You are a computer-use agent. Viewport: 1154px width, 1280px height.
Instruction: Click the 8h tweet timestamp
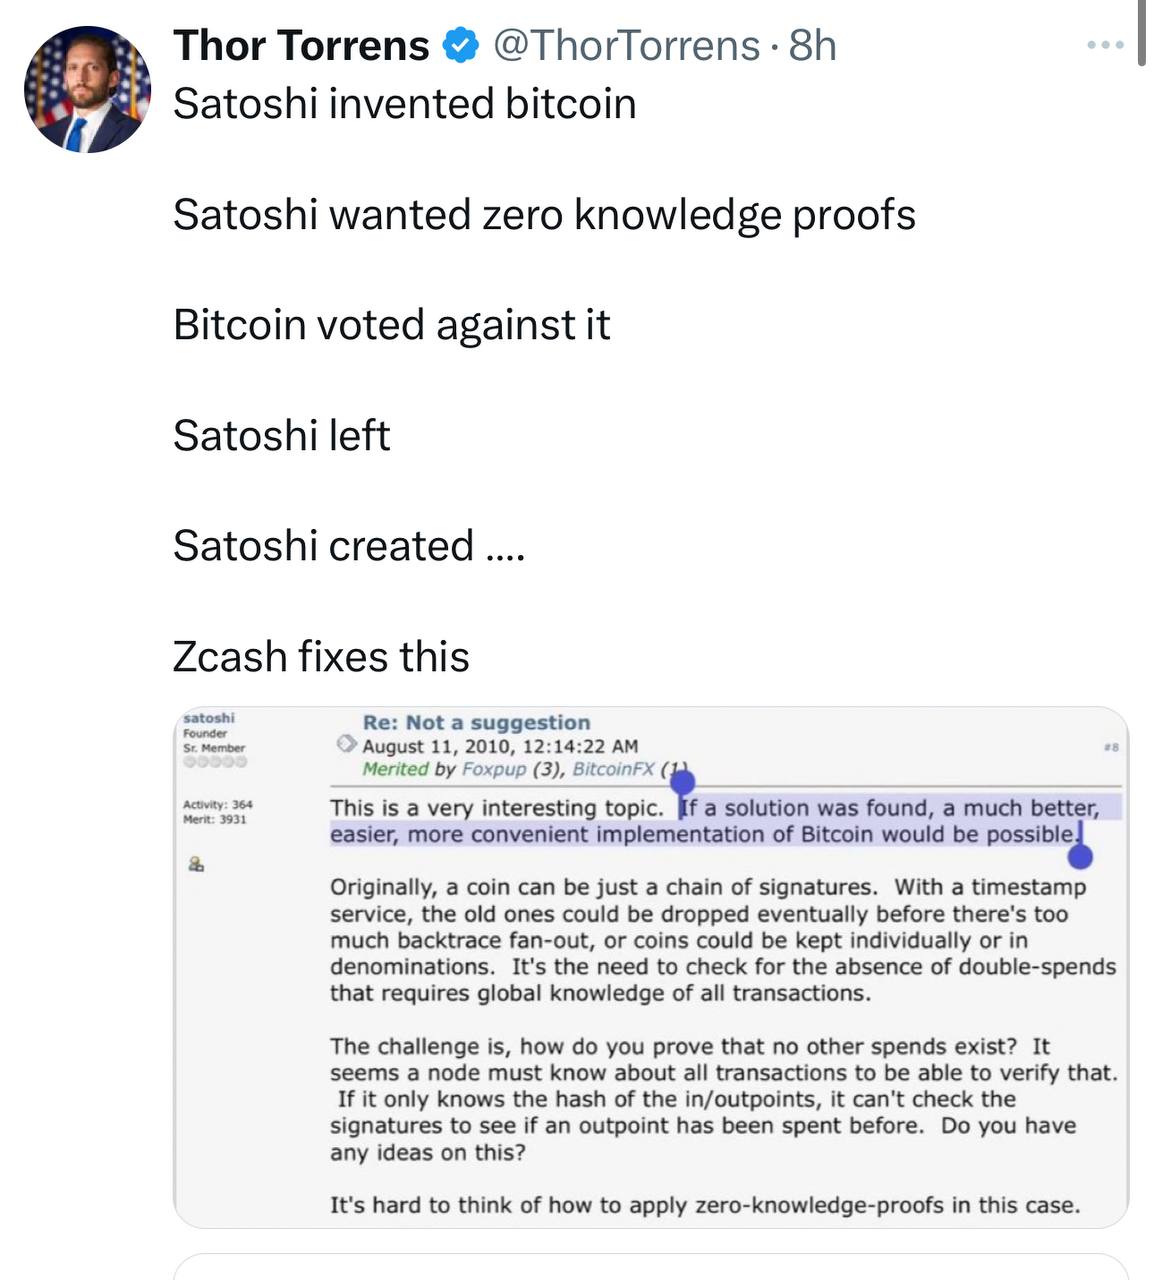(812, 46)
